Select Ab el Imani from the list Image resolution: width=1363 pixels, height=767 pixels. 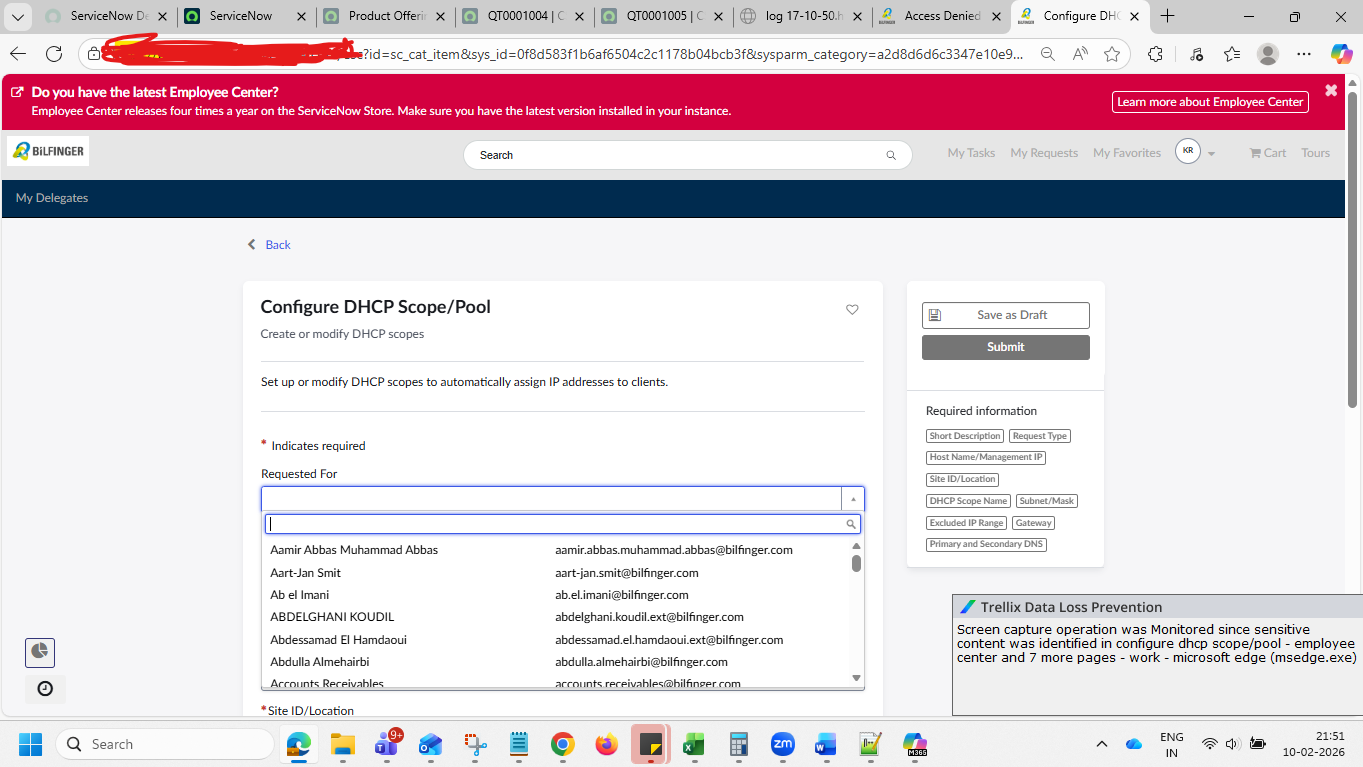pos(556,595)
